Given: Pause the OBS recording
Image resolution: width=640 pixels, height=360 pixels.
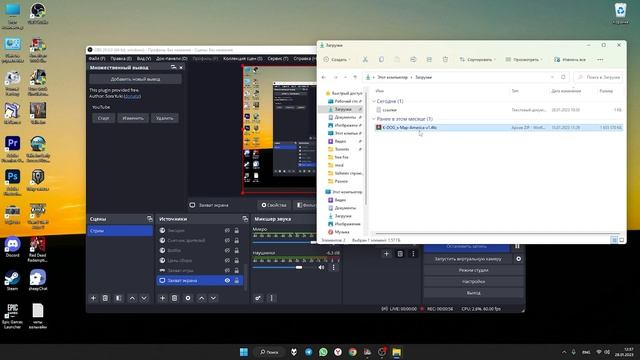Looking at the screenshot, I should [518, 246].
